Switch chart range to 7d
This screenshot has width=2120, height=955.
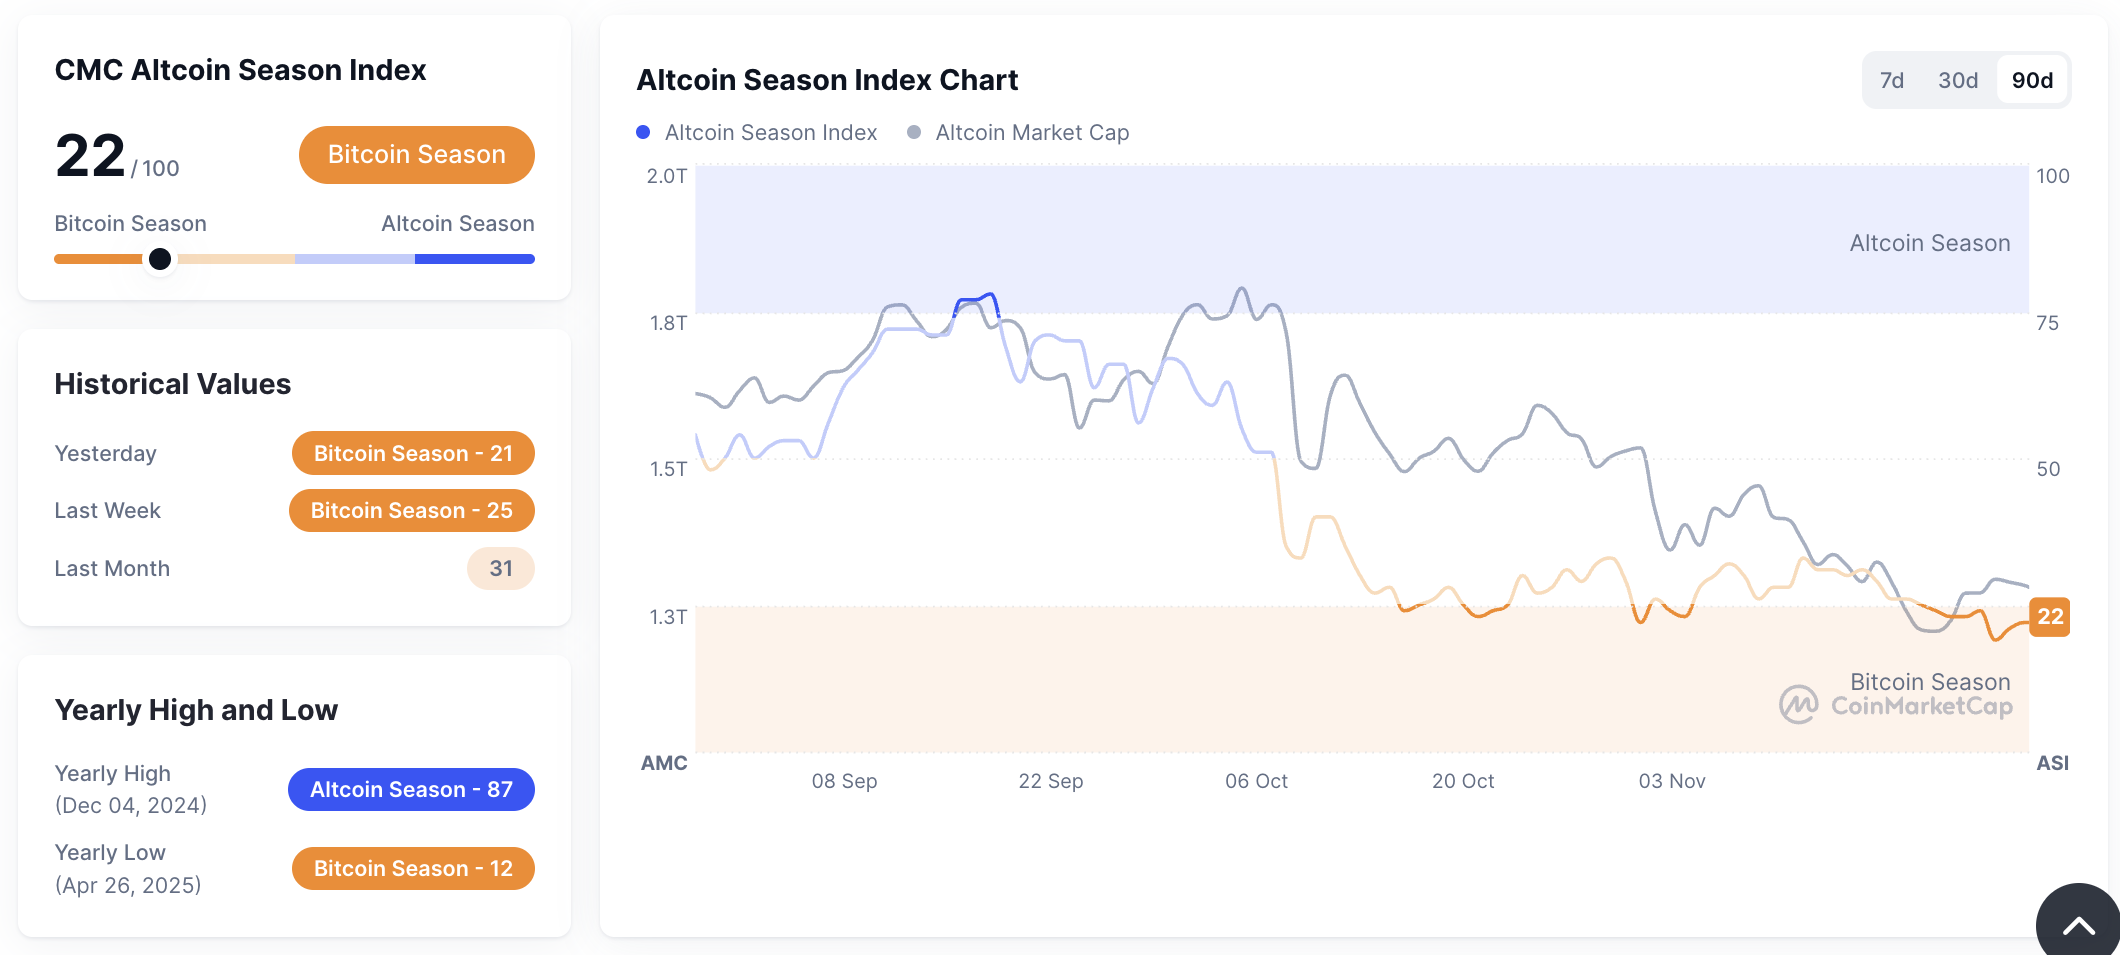[x=1891, y=80]
